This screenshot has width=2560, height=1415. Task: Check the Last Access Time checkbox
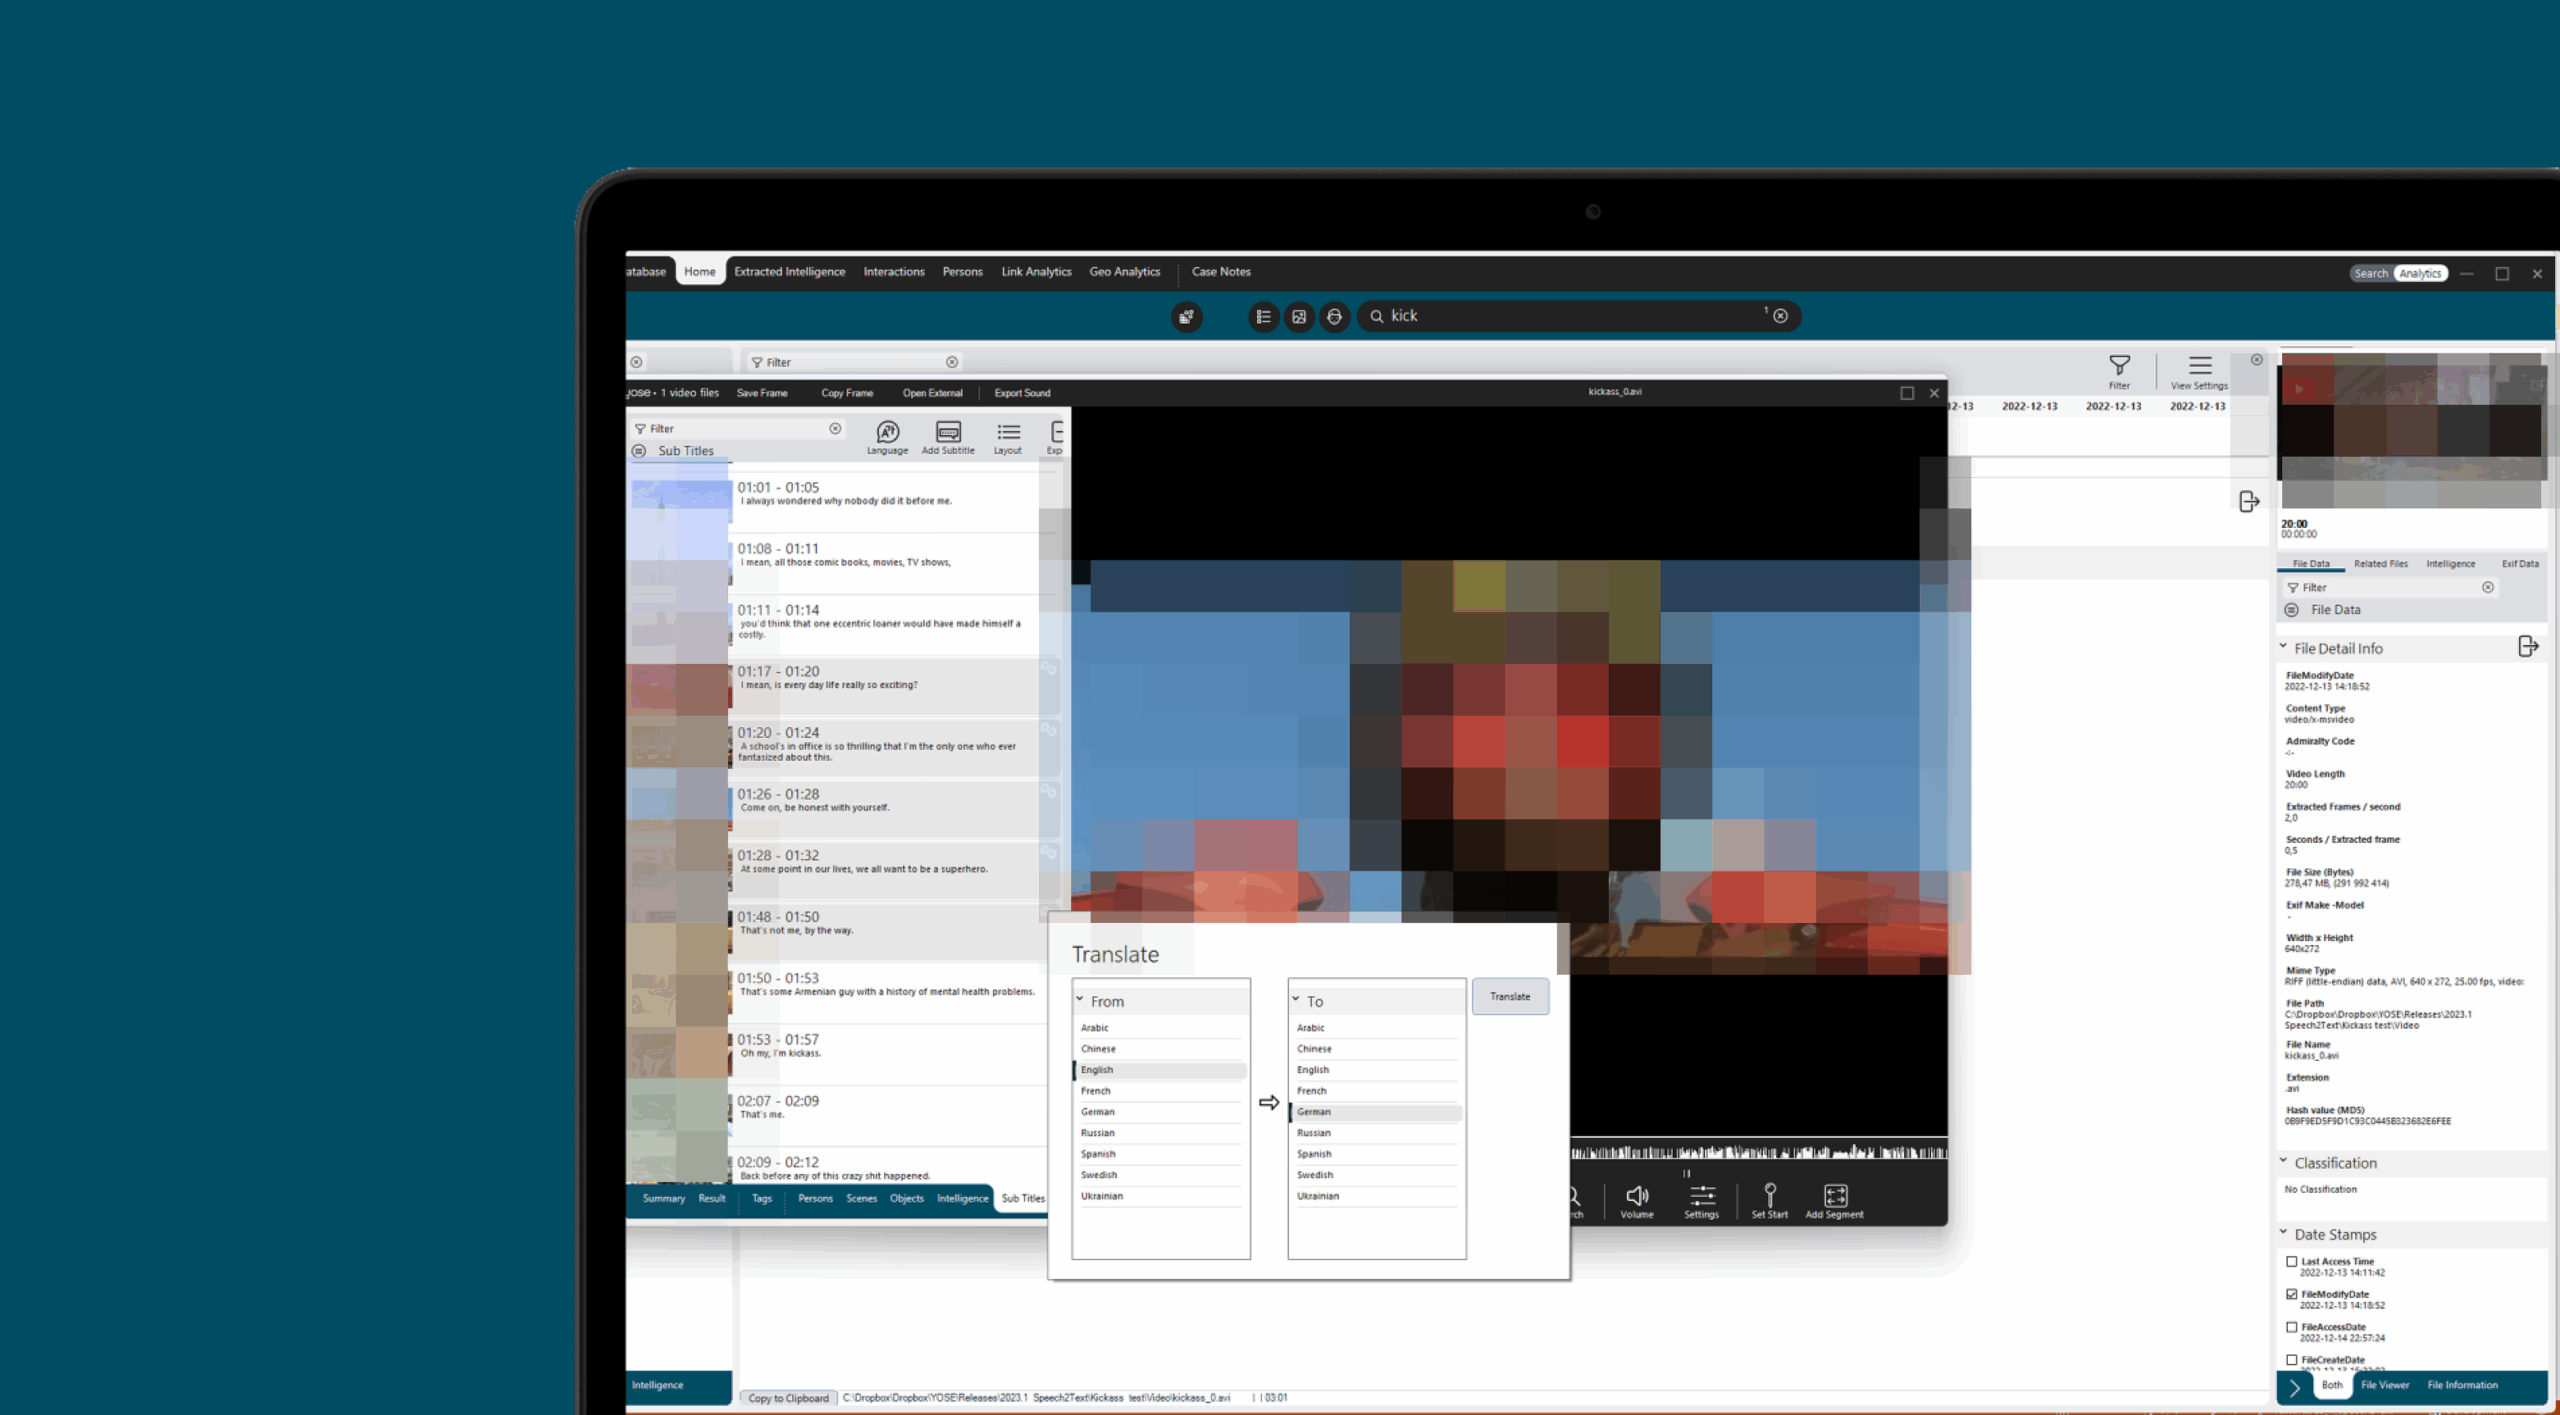tap(2292, 1261)
